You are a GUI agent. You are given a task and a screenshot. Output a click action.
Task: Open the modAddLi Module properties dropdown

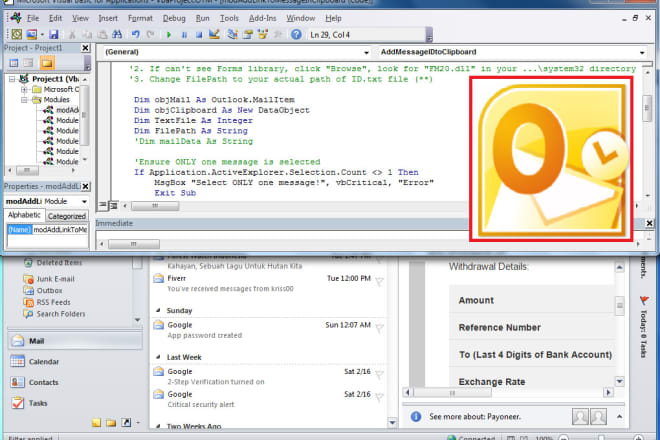pyautogui.click(x=84, y=202)
